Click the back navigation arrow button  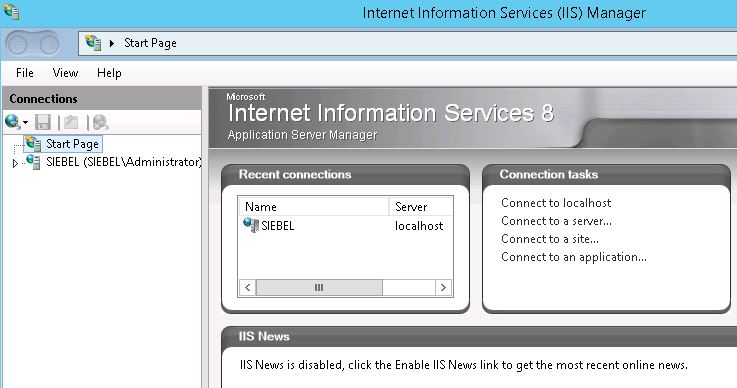tap(18, 45)
